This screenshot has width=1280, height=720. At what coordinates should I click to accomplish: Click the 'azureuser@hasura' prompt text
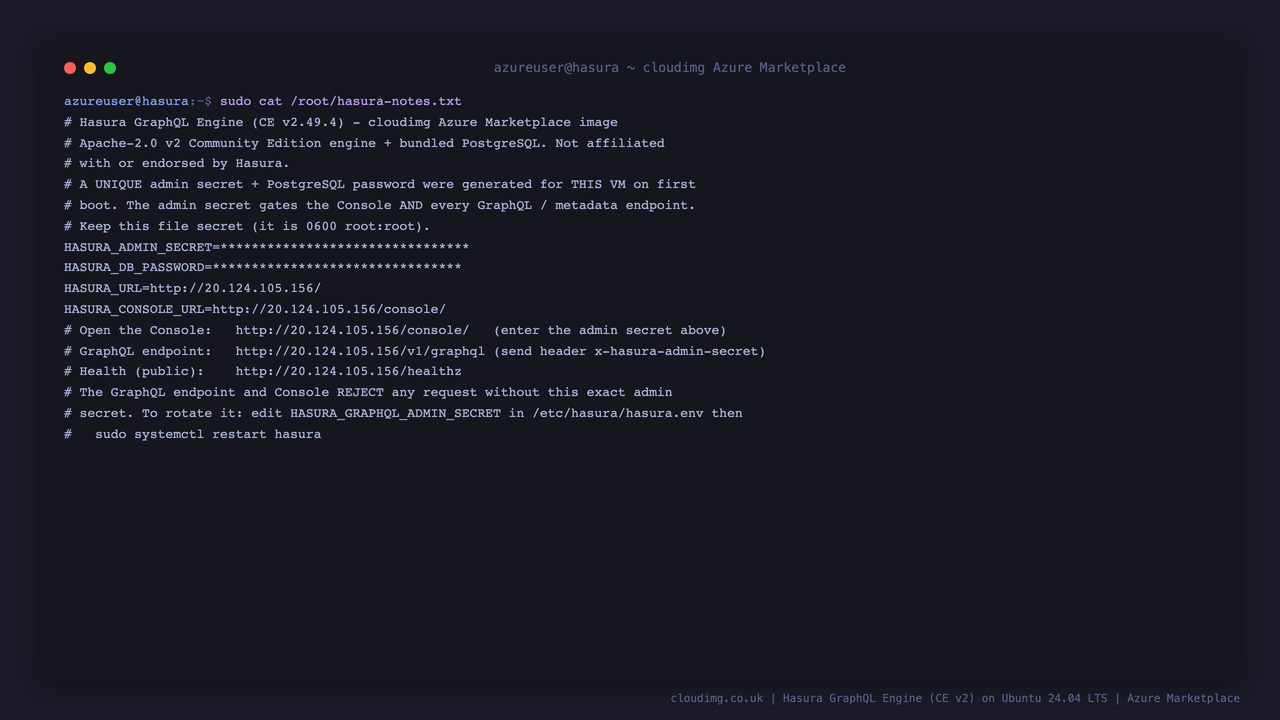pyautogui.click(x=126, y=101)
